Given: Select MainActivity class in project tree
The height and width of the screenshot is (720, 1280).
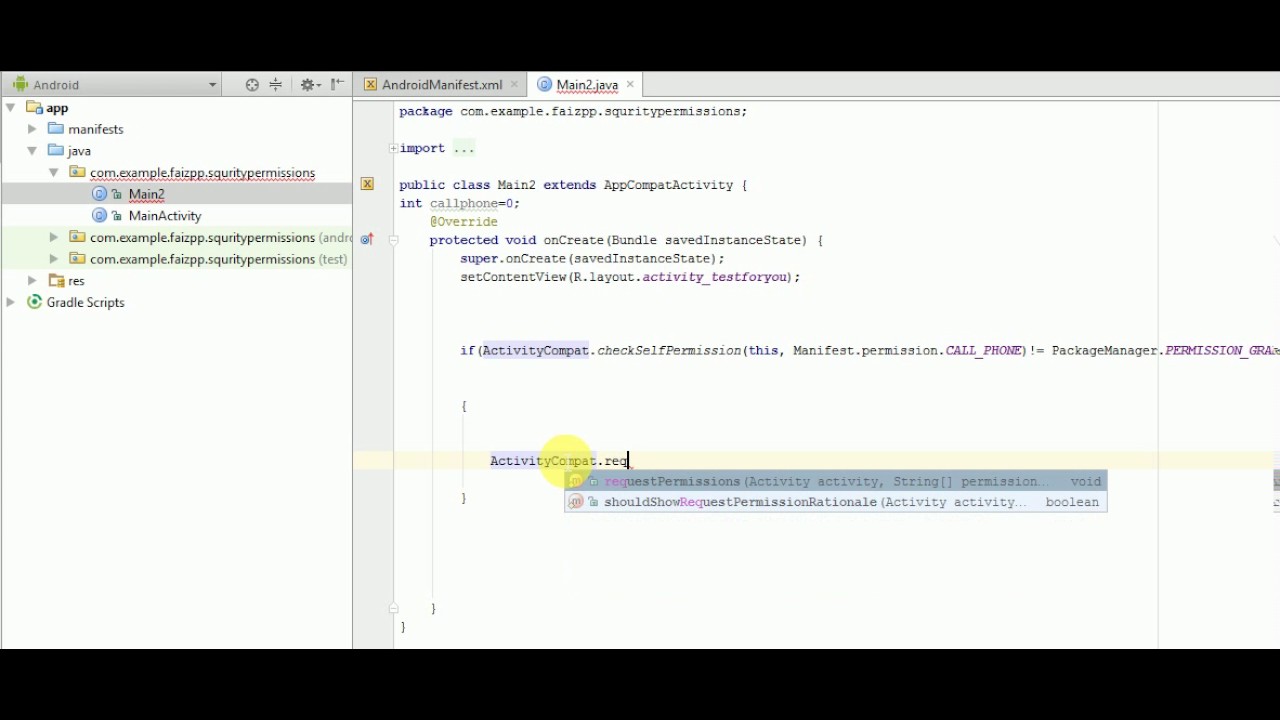Looking at the screenshot, I should coord(165,216).
